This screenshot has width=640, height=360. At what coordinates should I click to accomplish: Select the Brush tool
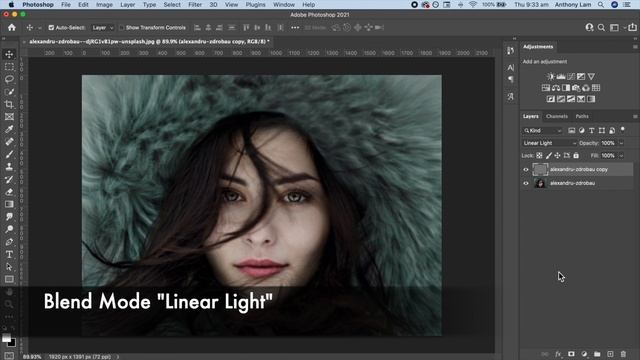(9, 154)
